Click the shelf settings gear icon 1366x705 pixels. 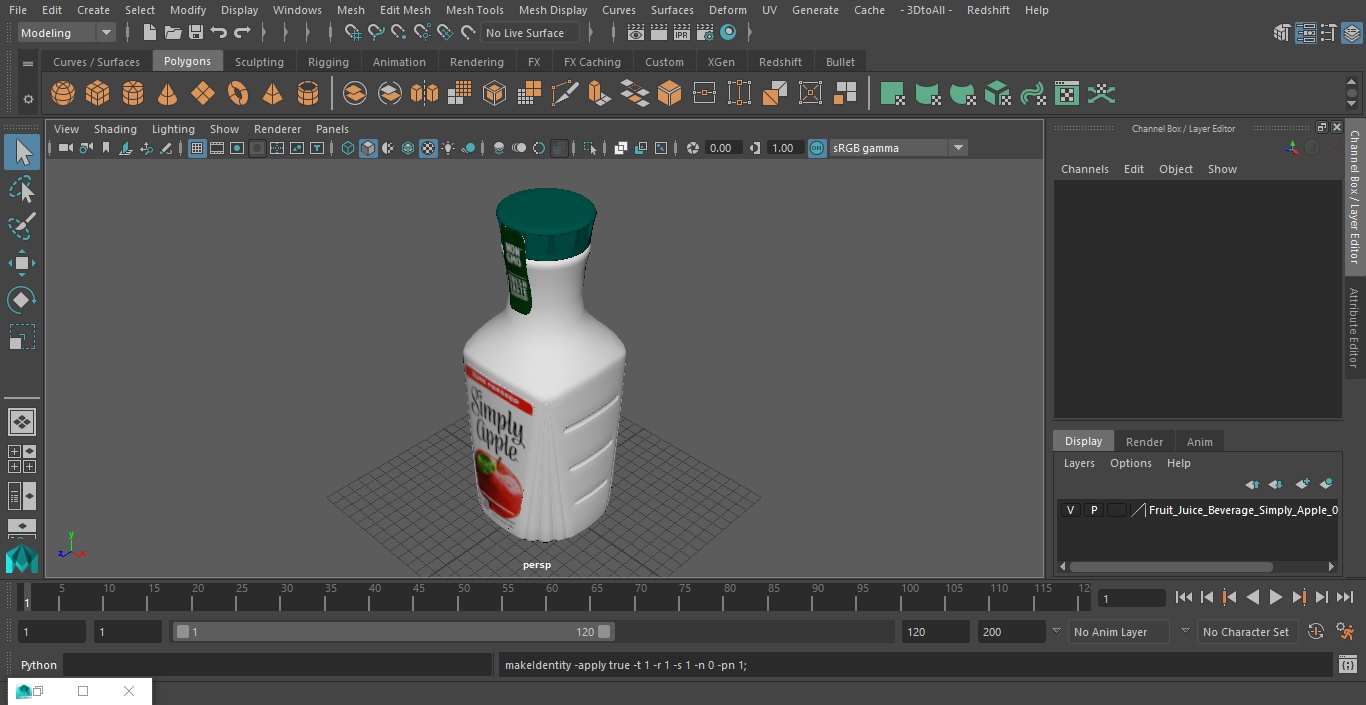tap(28, 98)
